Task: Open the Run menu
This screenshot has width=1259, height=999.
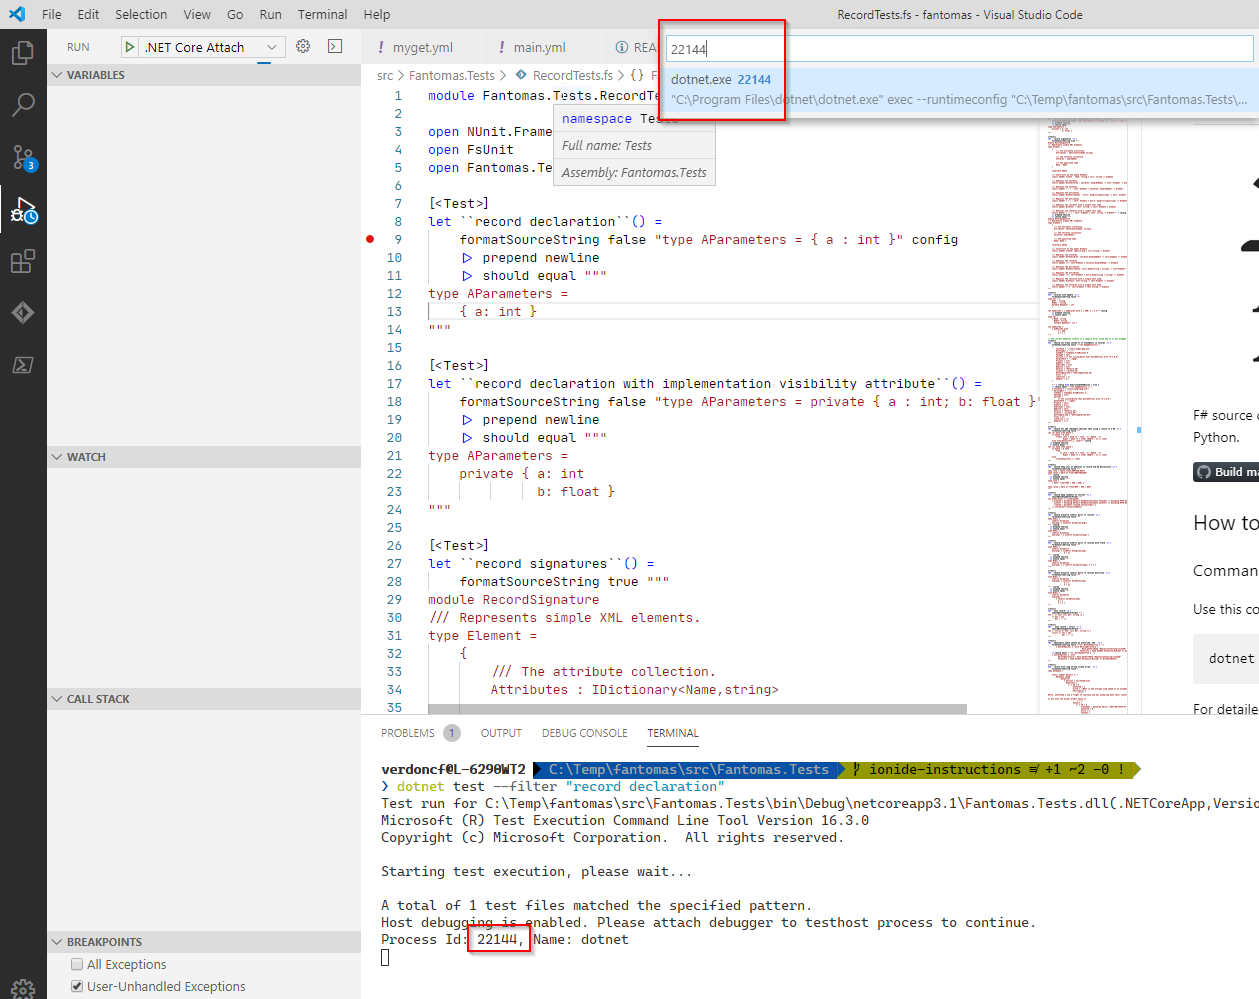Action: pos(270,14)
